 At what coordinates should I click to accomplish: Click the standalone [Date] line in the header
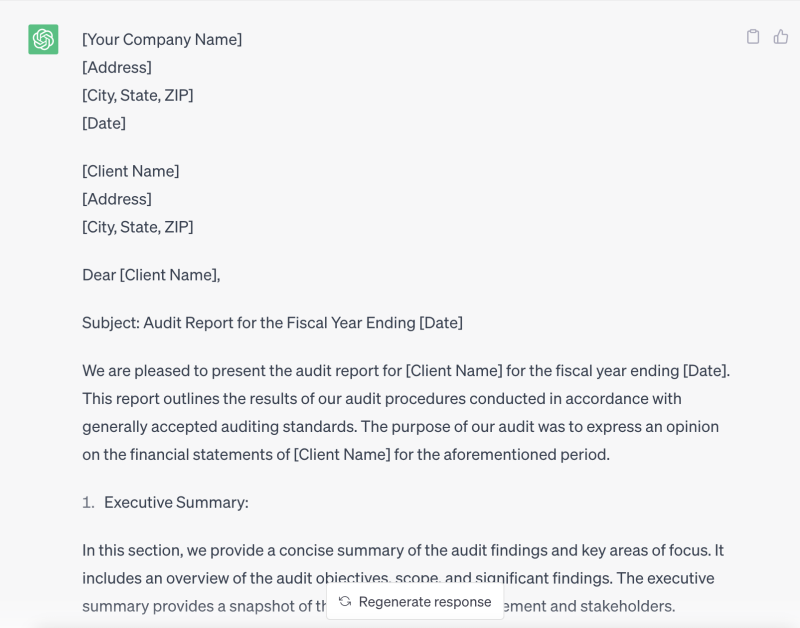(x=104, y=123)
